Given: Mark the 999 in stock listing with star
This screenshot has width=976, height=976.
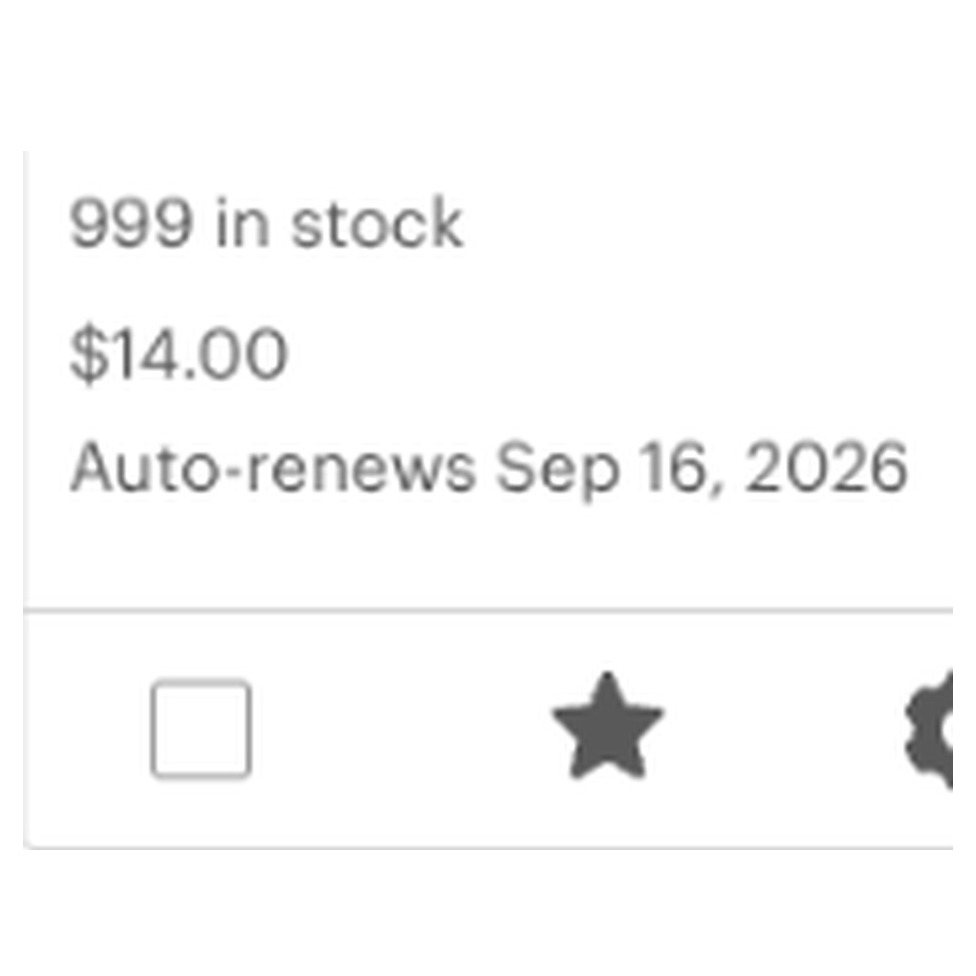Looking at the screenshot, I should pyautogui.click(x=608, y=727).
